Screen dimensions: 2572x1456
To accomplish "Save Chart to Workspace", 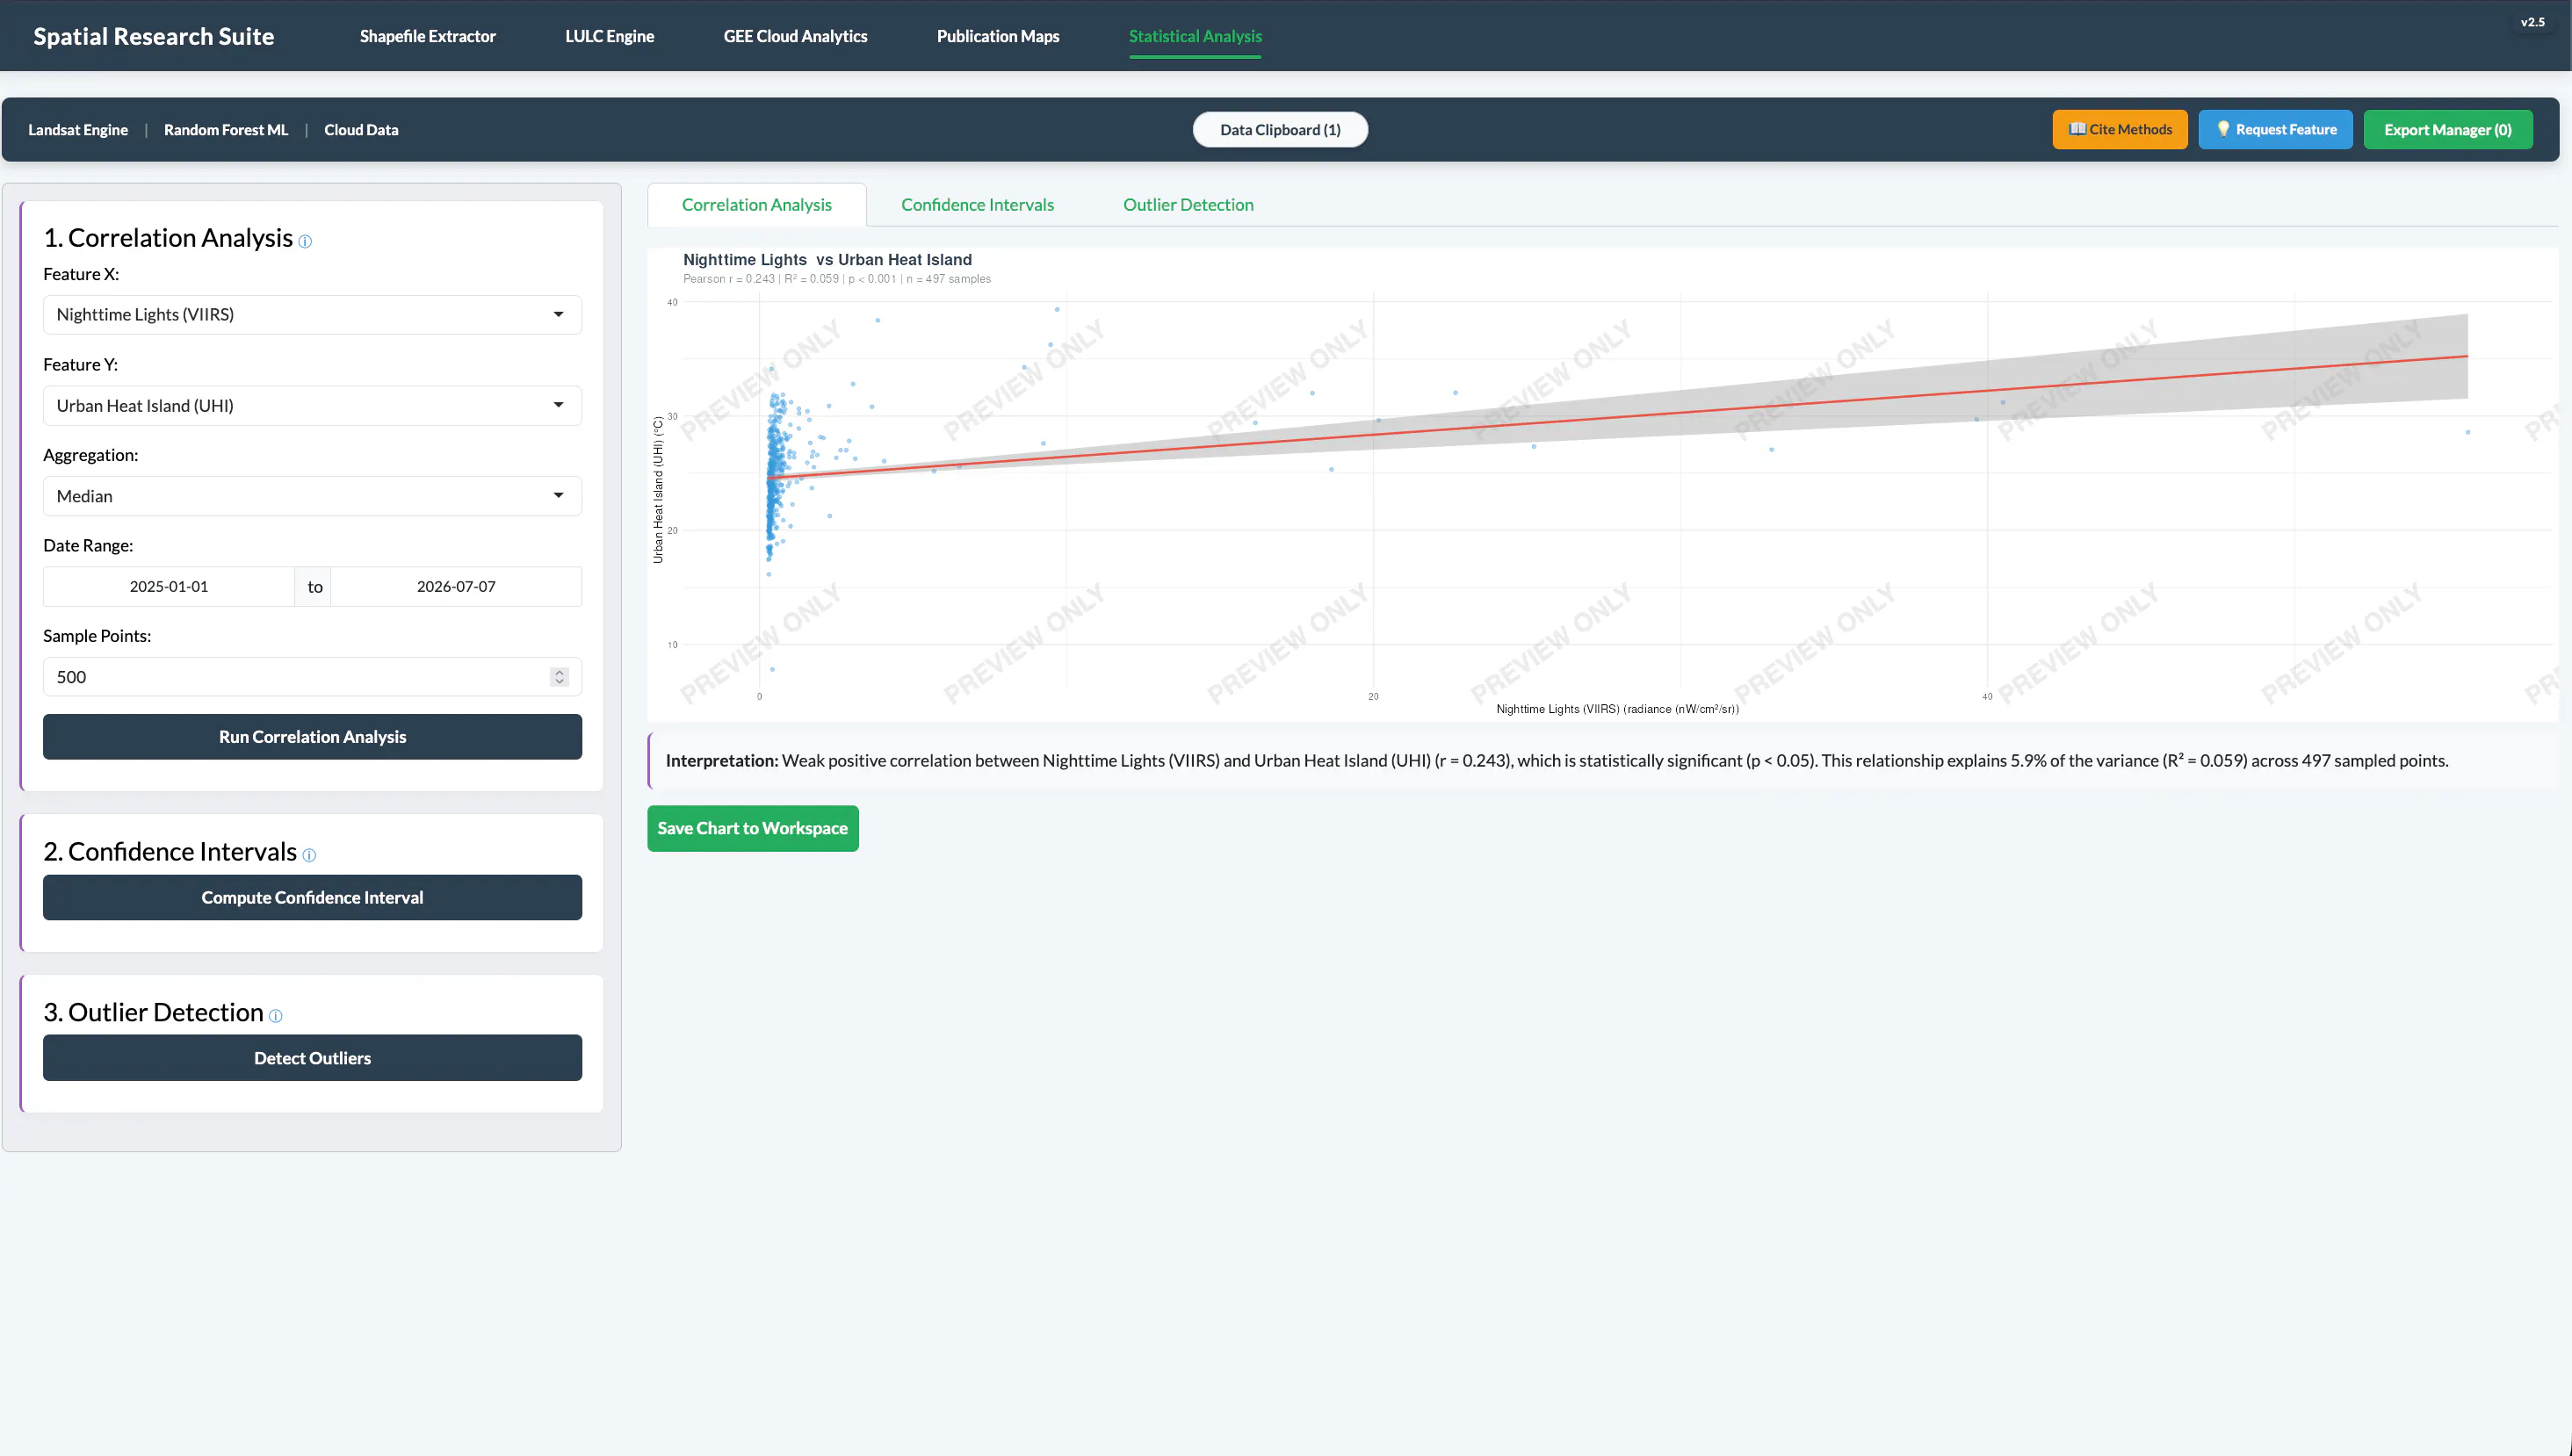I will pyautogui.click(x=753, y=829).
